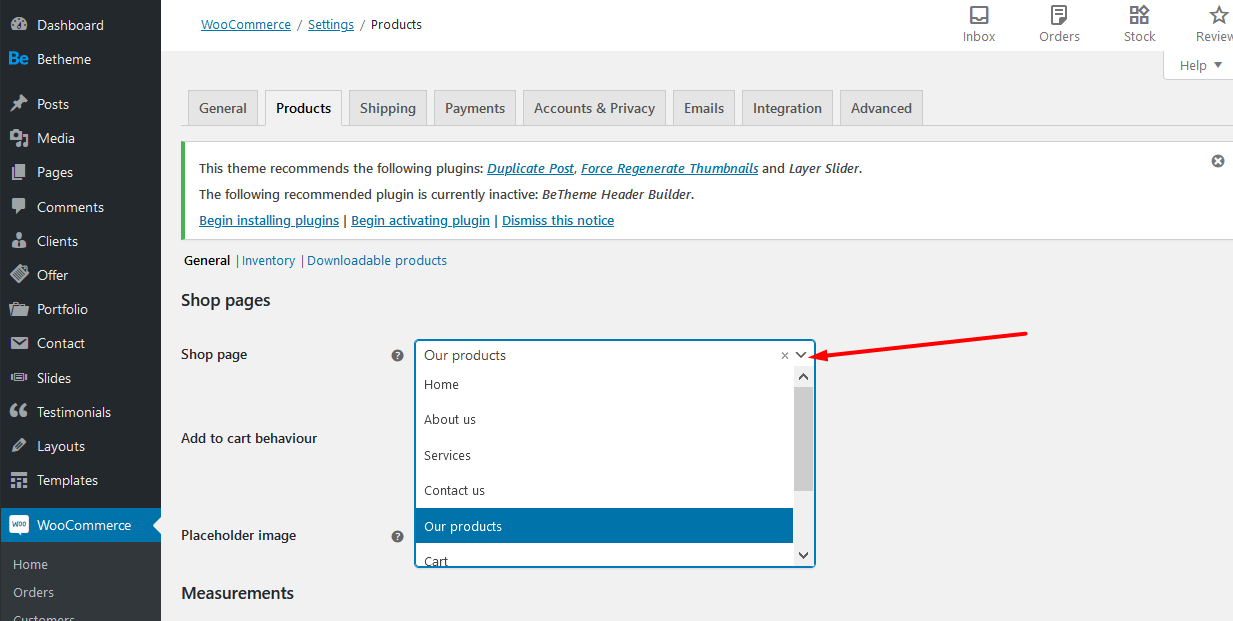Clear the Shop page selection x

pyautogui.click(x=785, y=356)
